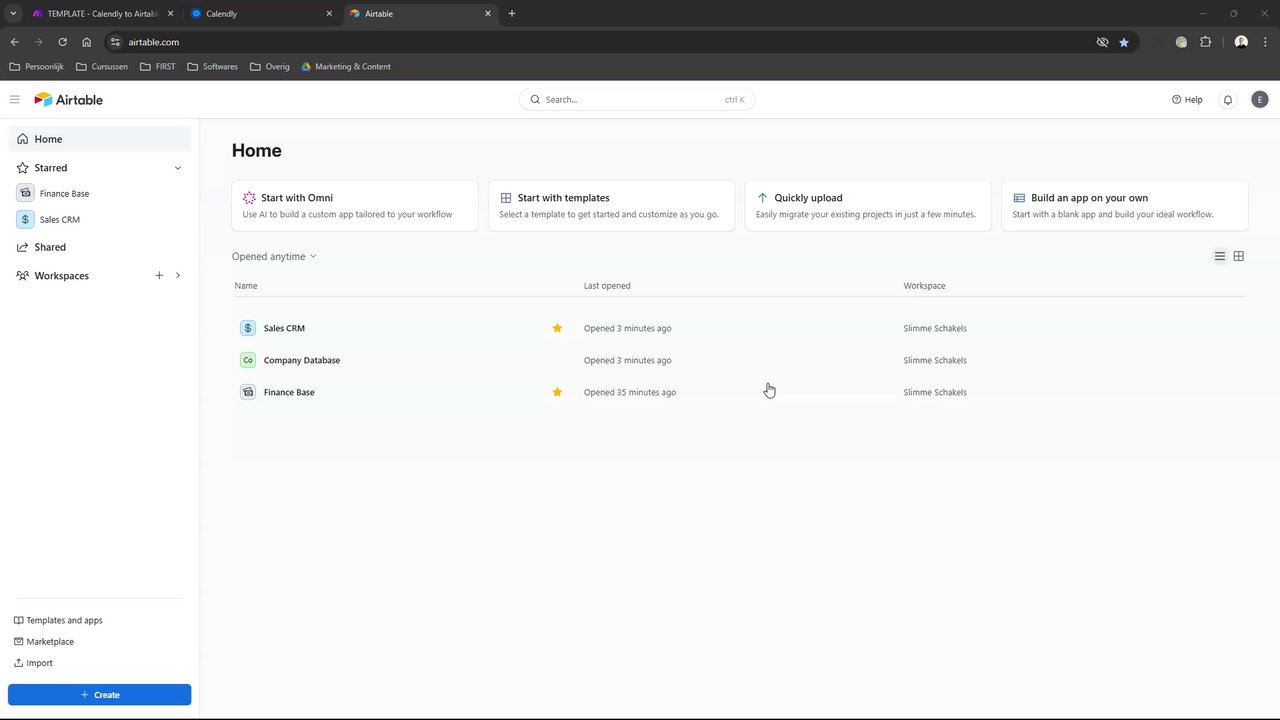Viewport: 1280px width, 720px height.
Task: Click Company Database Co icon
Action: click(x=248, y=360)
